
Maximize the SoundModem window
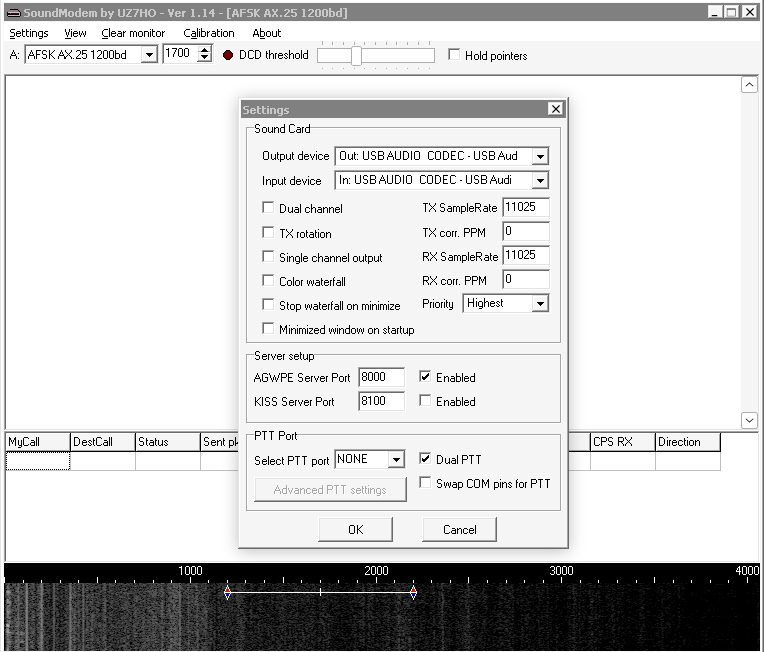click(x=731, y=12)
